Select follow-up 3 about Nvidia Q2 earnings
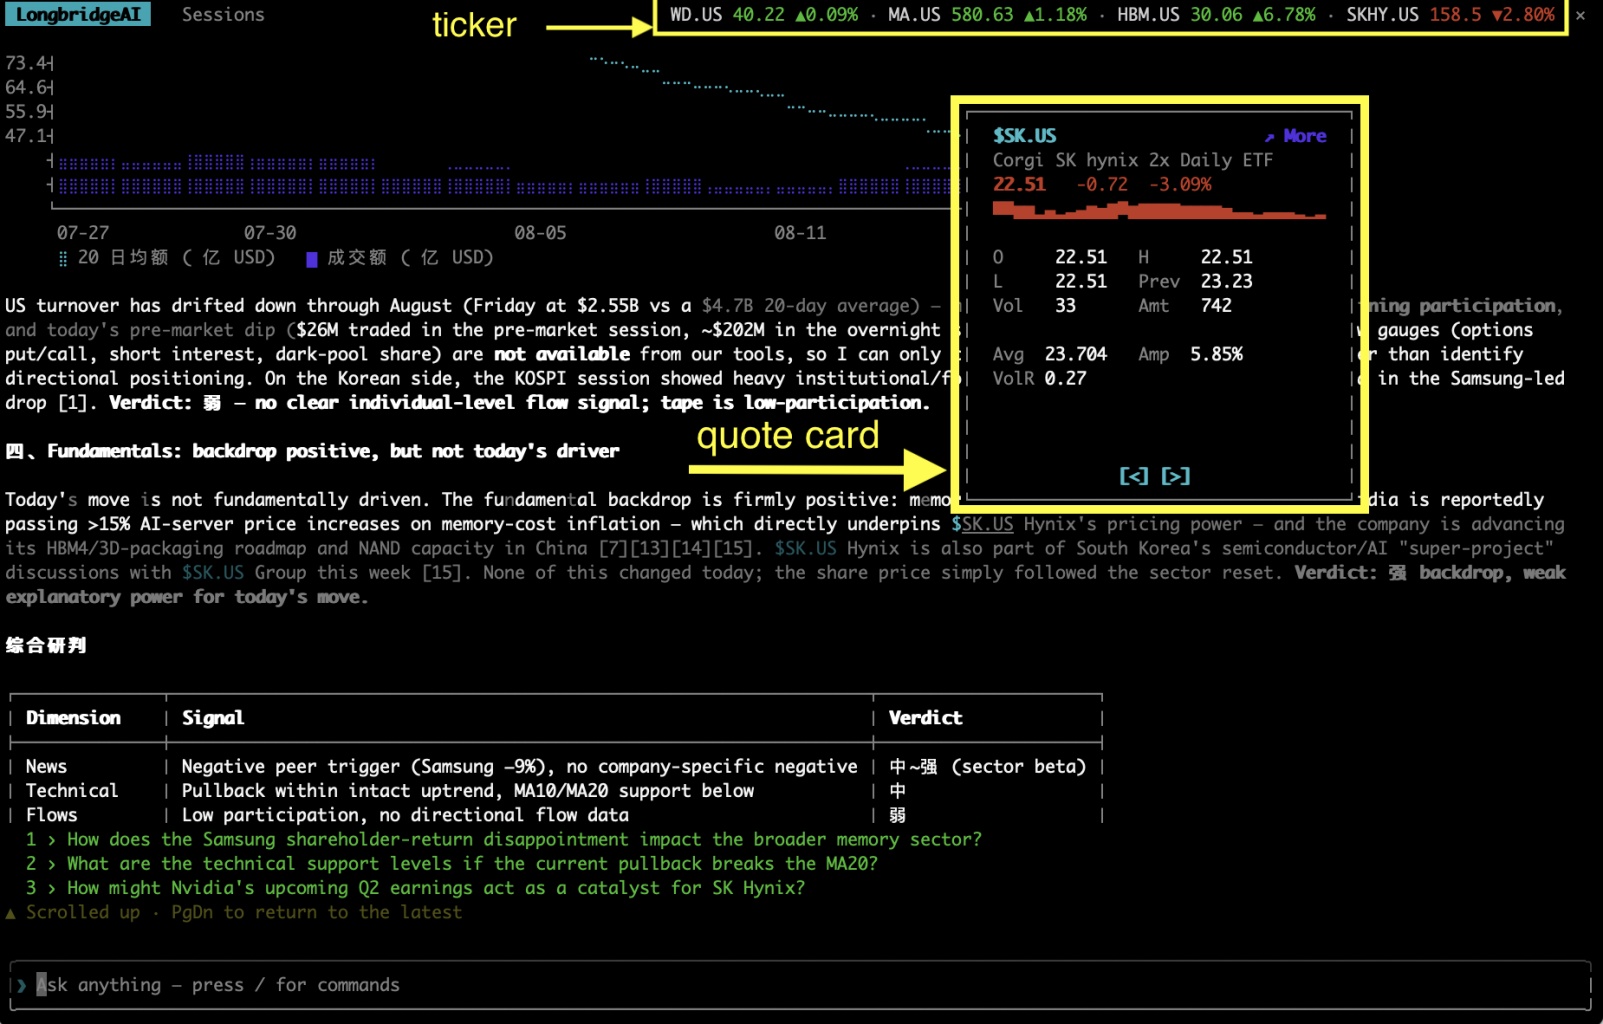The image size is (1603, 1024). [415, 888]
